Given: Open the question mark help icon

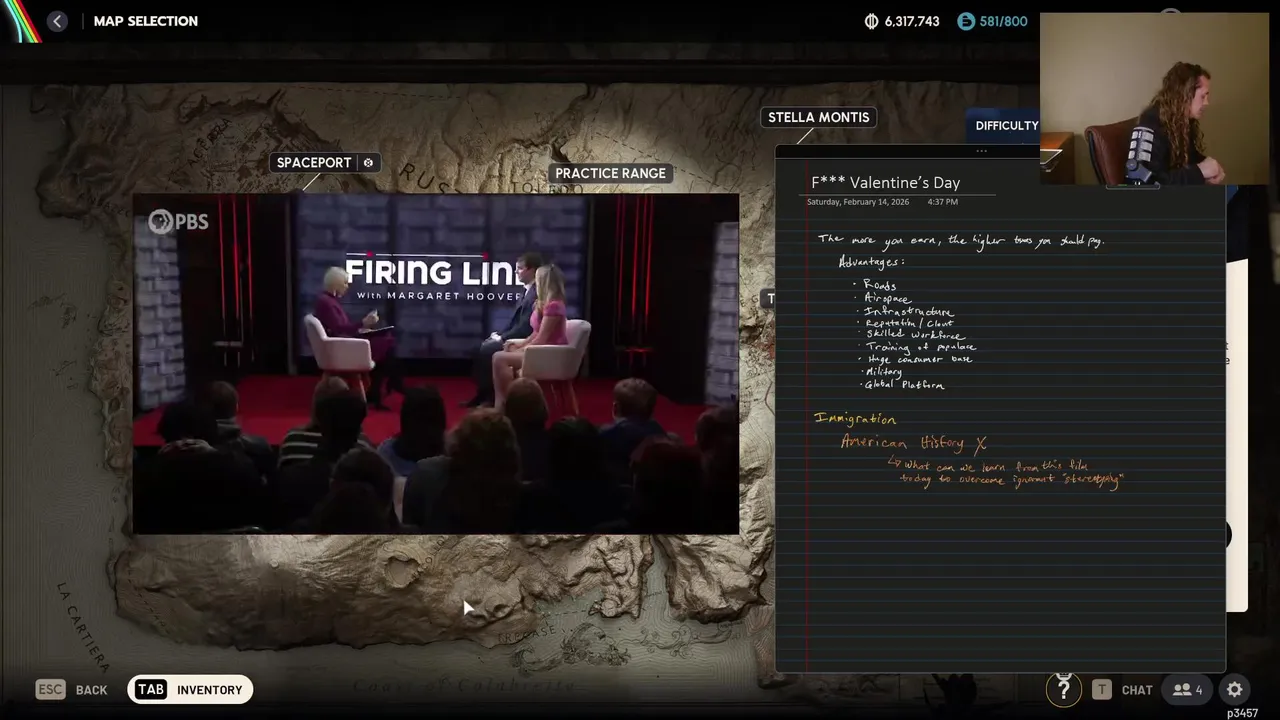Looking at the screenshot, I should pyautogui.click(x=1063, y=689).
